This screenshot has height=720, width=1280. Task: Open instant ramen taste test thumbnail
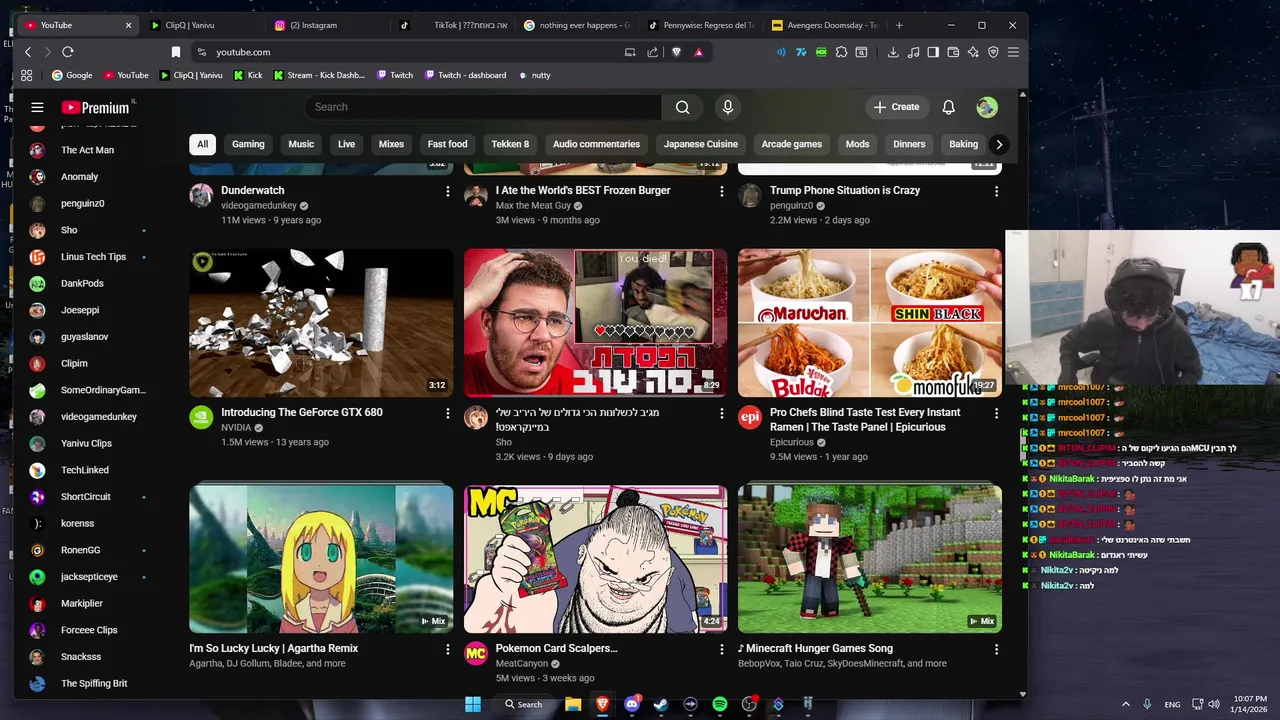tap(870, 323)
